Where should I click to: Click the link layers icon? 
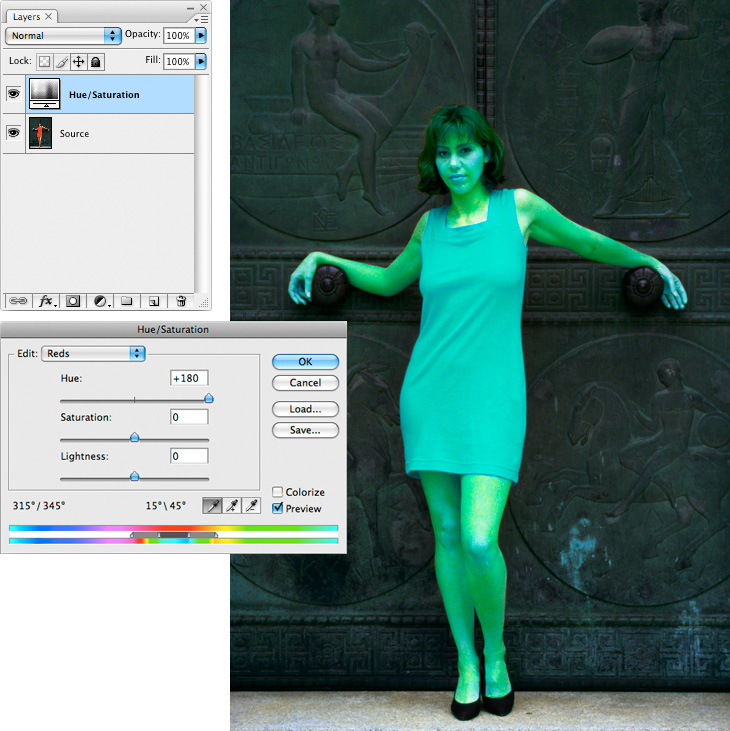click(x=19, y=300)
